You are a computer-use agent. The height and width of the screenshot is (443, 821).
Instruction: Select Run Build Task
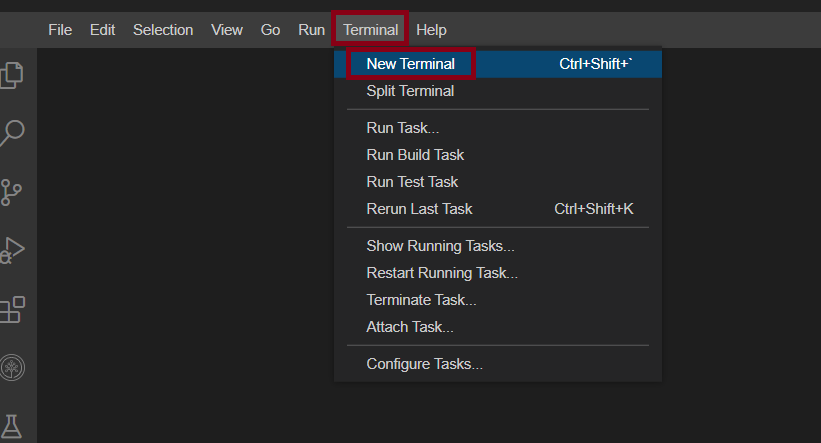[415, 155]
